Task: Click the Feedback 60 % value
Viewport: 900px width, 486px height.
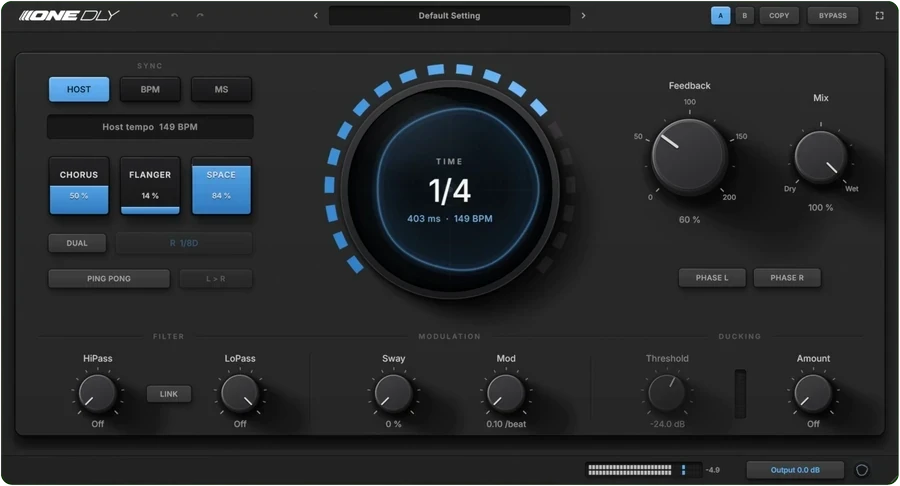Action: (x=689, y=220)
